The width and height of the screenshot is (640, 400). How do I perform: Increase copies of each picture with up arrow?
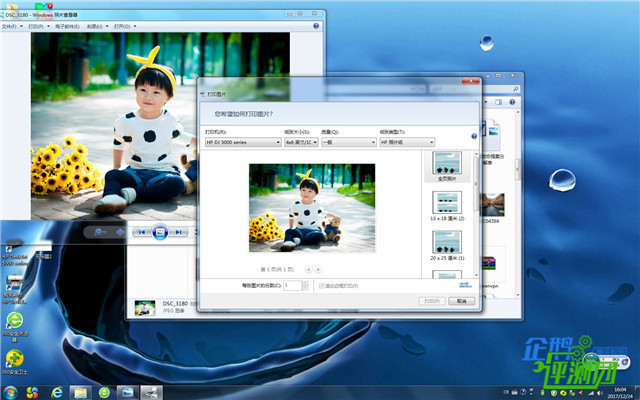click(305, 283)
